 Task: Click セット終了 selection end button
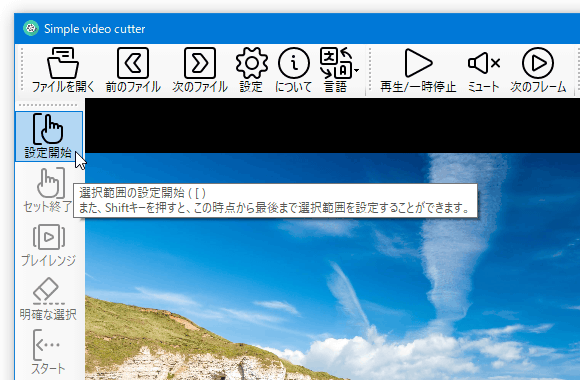[48, 190]
